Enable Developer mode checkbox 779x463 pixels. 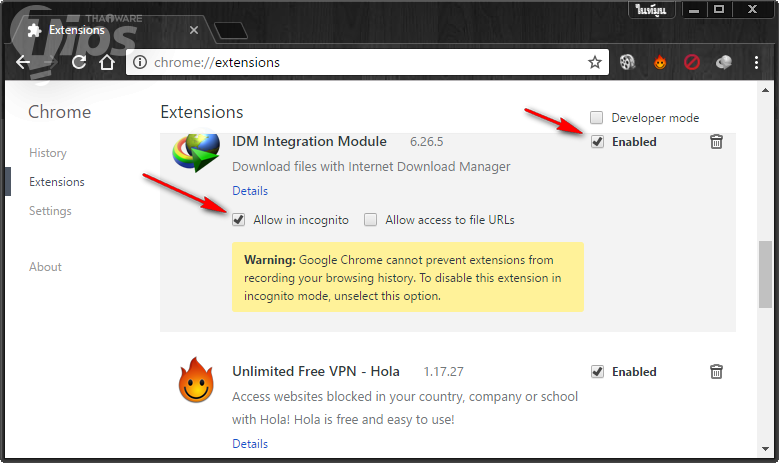[x=597, y=117]
